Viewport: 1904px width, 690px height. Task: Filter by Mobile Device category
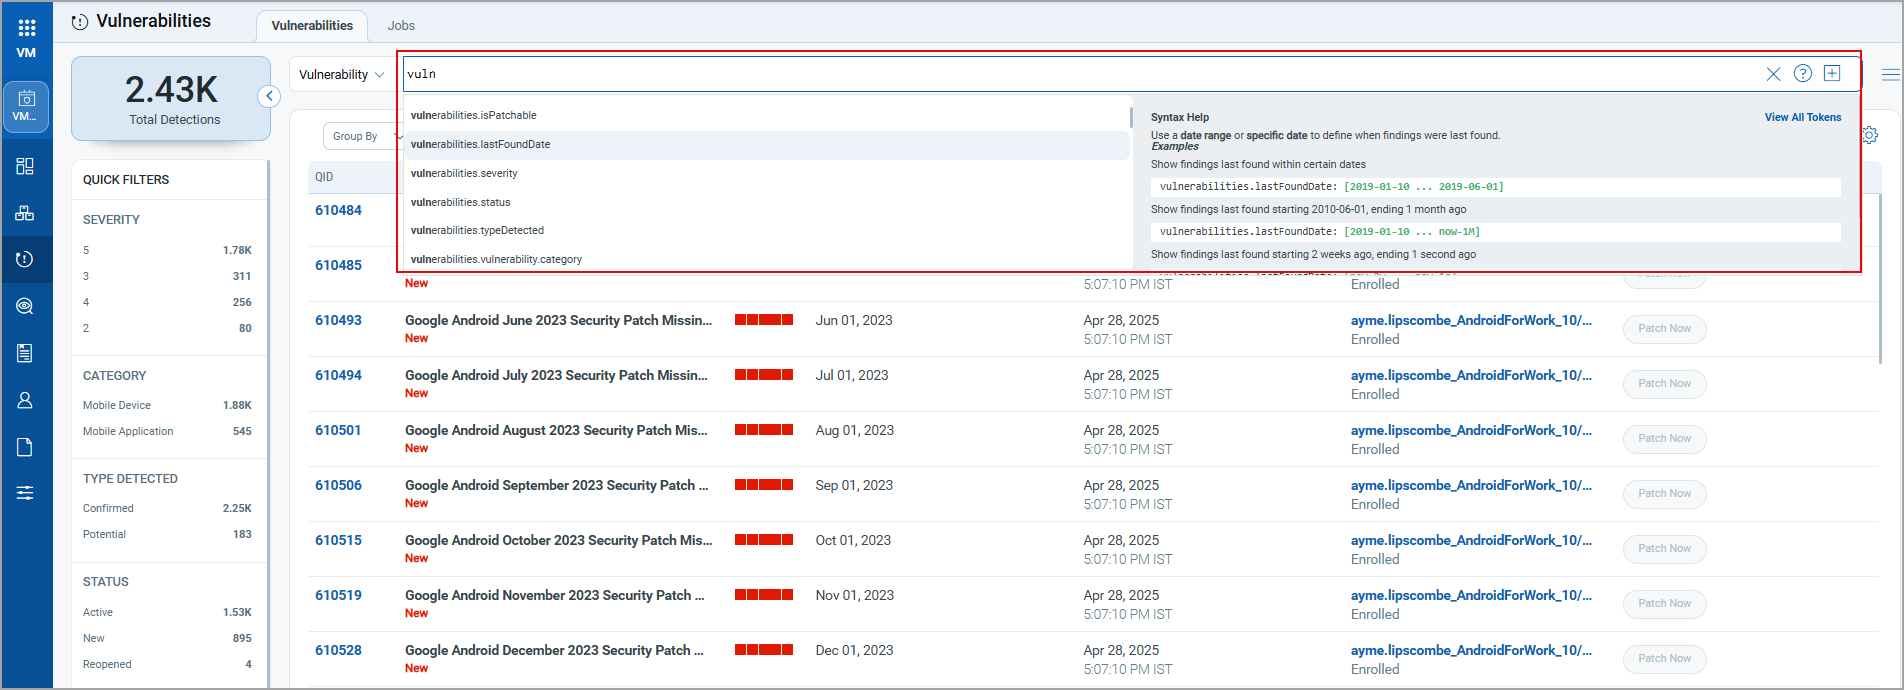pos(117,405)
